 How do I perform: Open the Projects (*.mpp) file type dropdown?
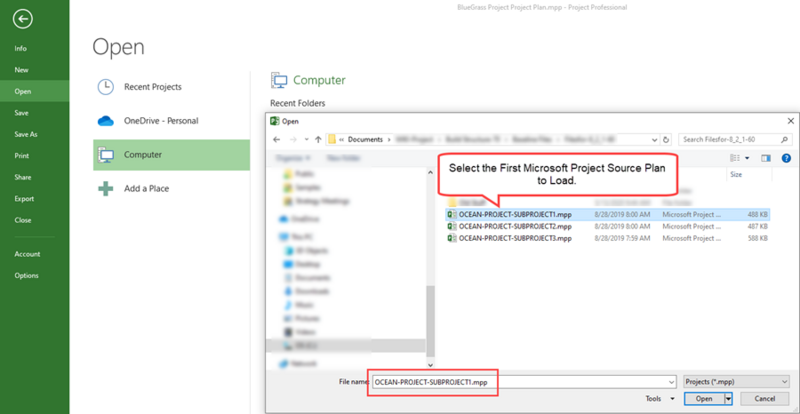736,382
